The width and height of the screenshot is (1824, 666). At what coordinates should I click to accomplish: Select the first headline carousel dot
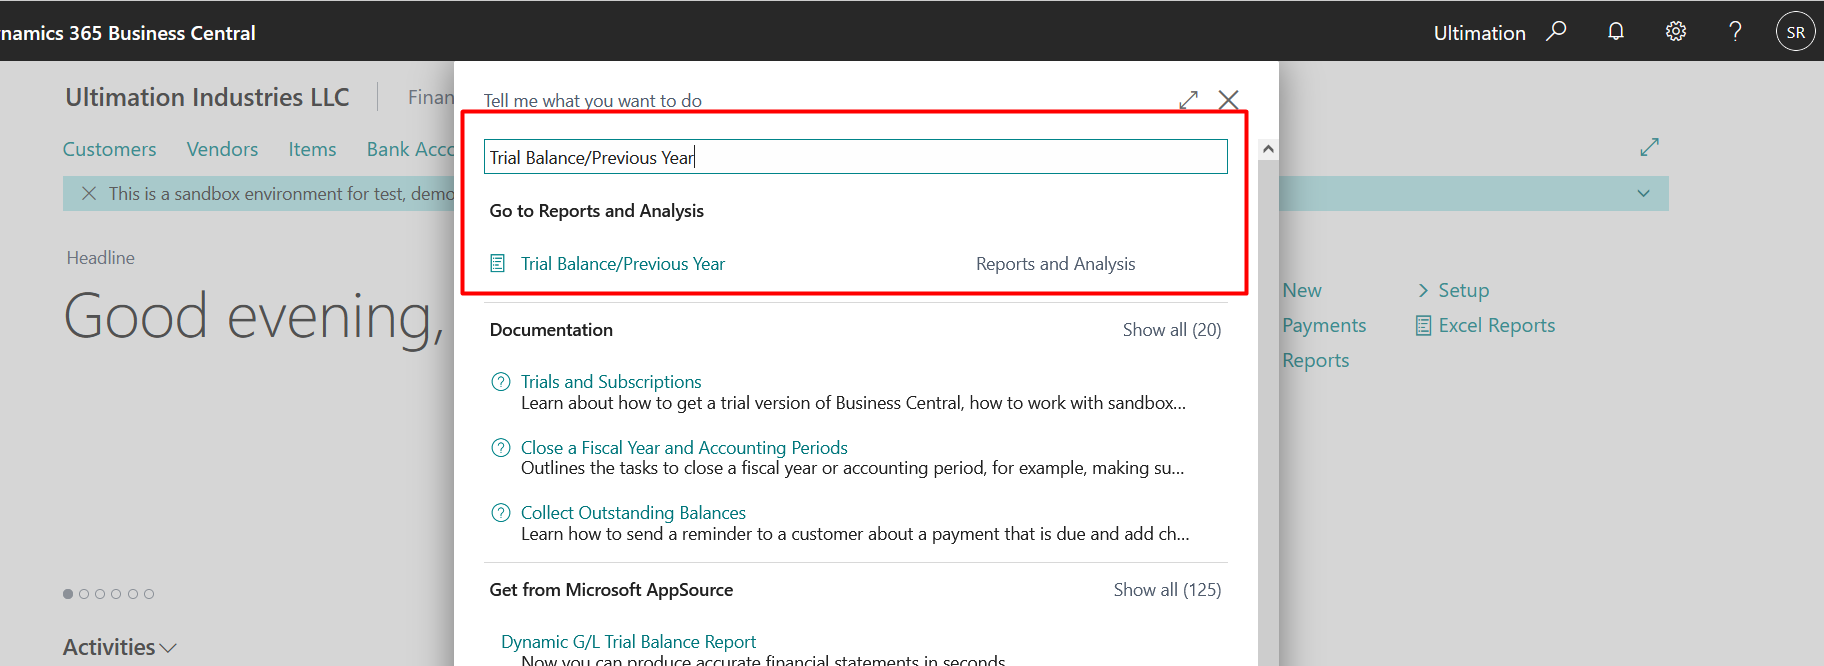[x=68, y=594]
